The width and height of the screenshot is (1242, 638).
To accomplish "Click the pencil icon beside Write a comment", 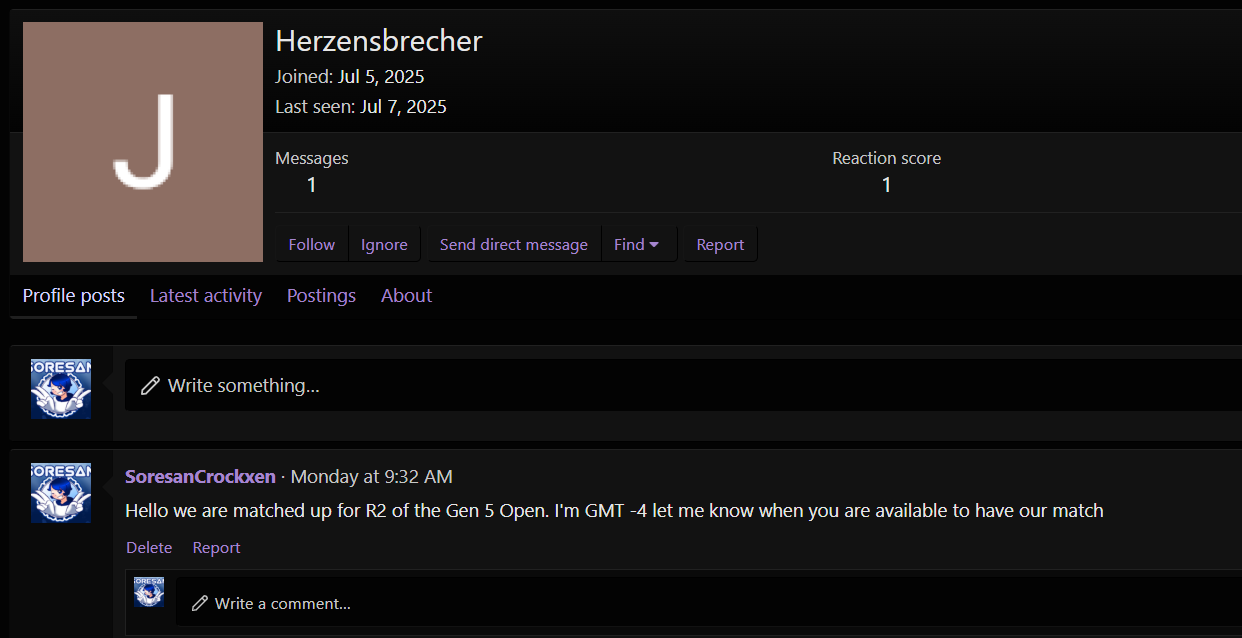I will pyautogui.click(x=200, y=603).
